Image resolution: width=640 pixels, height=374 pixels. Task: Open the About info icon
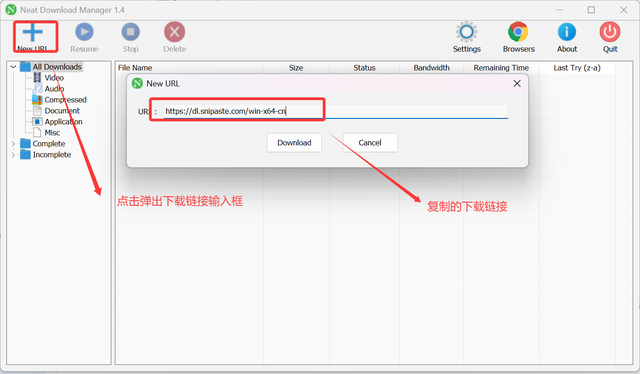point(567,32)
